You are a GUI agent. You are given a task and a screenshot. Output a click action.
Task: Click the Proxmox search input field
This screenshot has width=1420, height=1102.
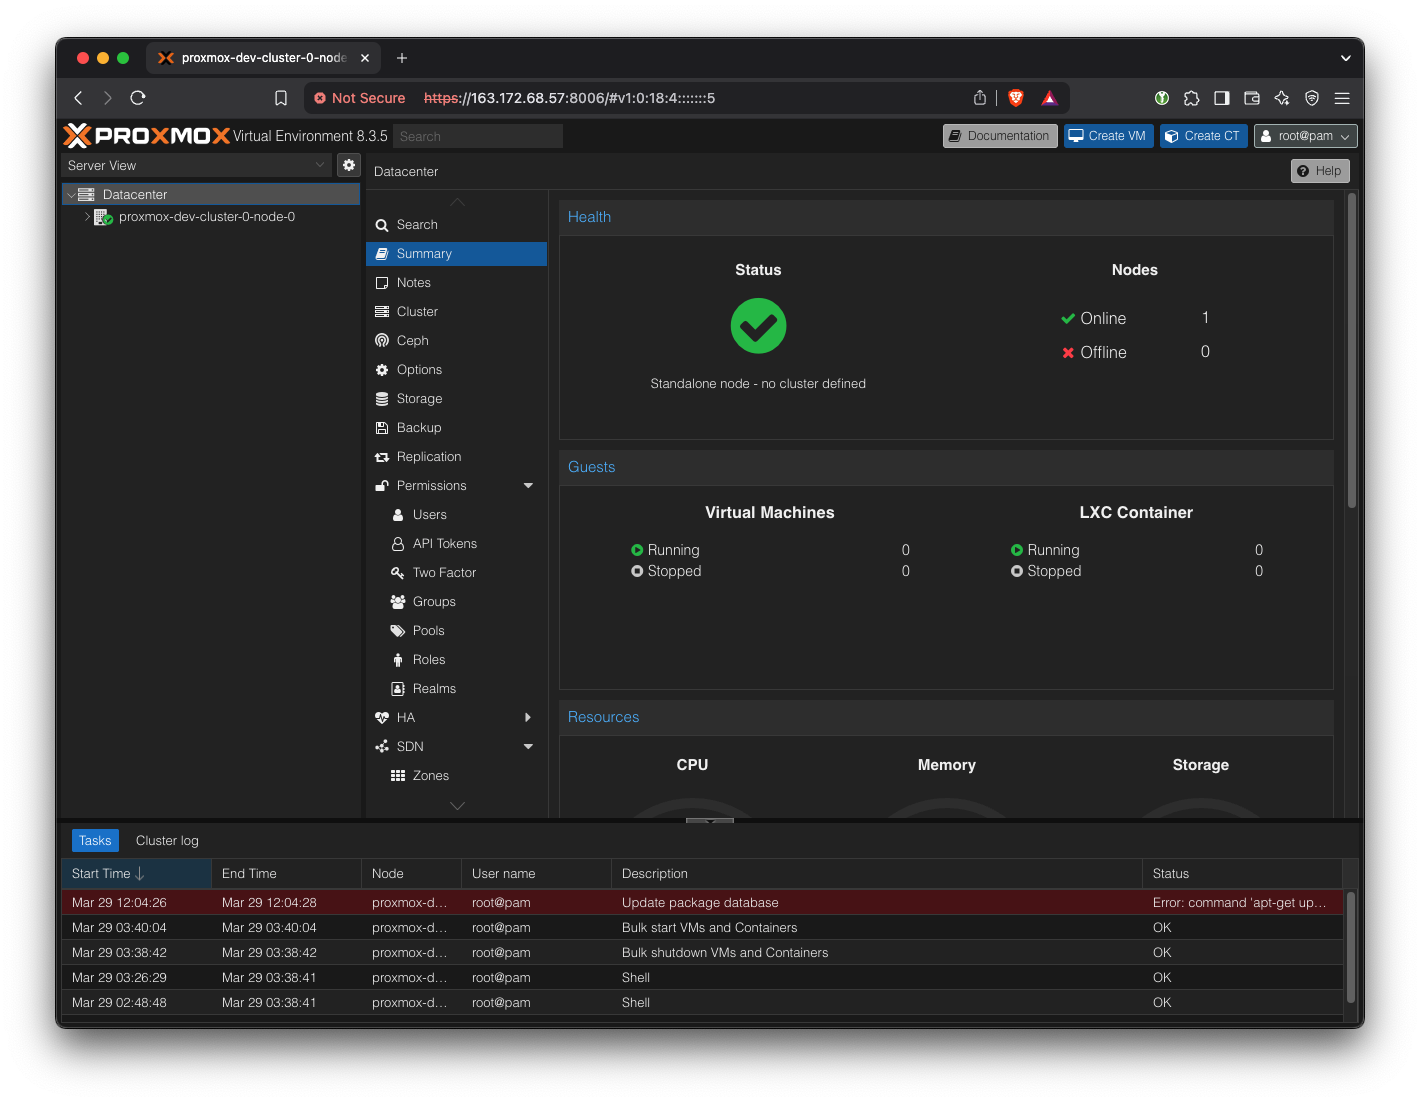coord(478,137)
